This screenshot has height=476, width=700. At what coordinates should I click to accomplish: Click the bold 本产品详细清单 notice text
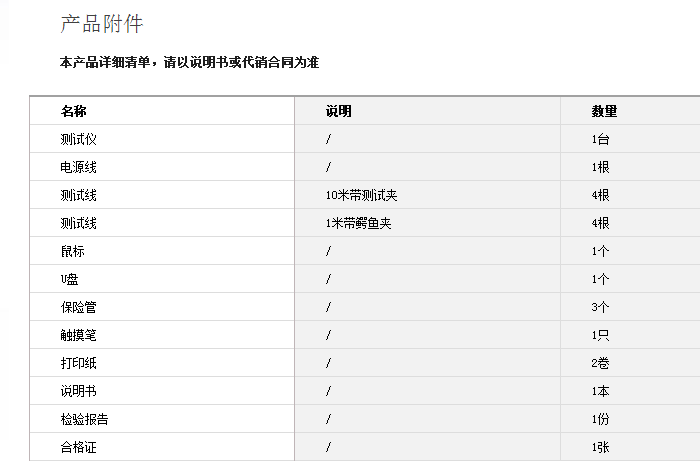(x=189, y=63)
